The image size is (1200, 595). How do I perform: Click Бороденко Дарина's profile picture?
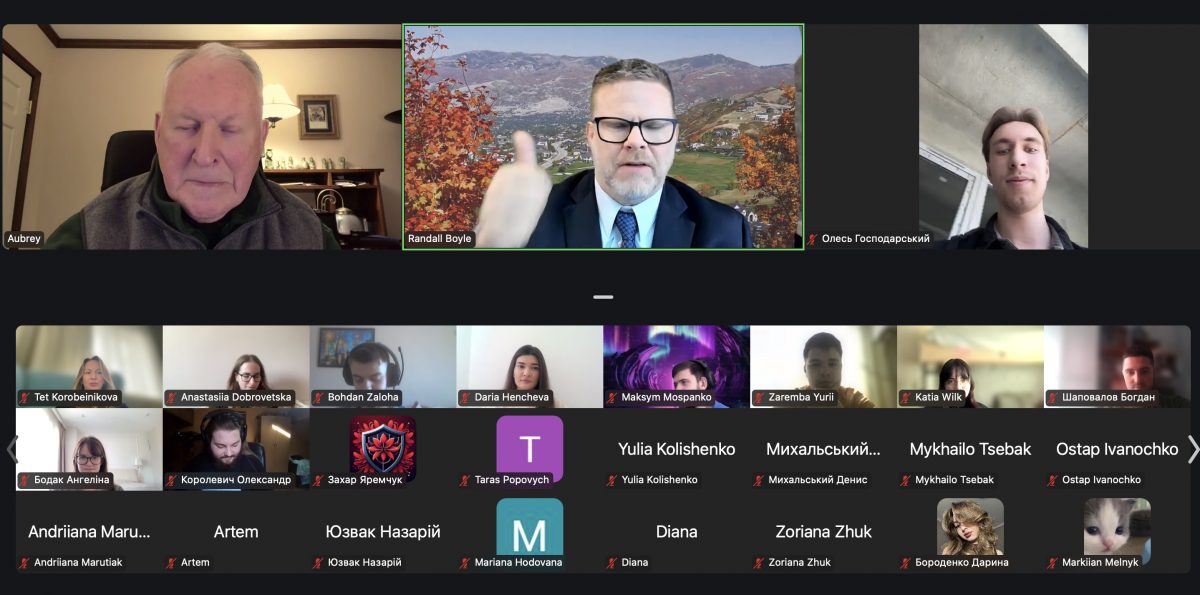click(x=970, y=527)
